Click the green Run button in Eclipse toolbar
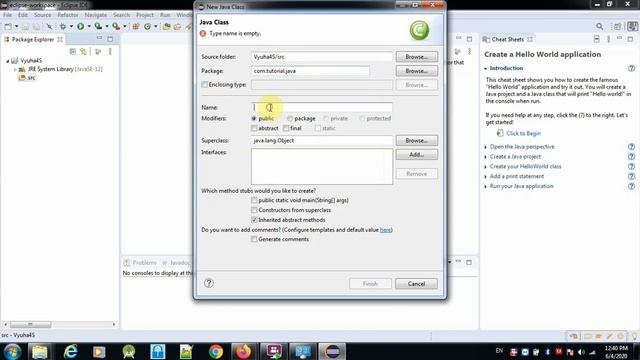Screen dimensions: 640x360 80,27
